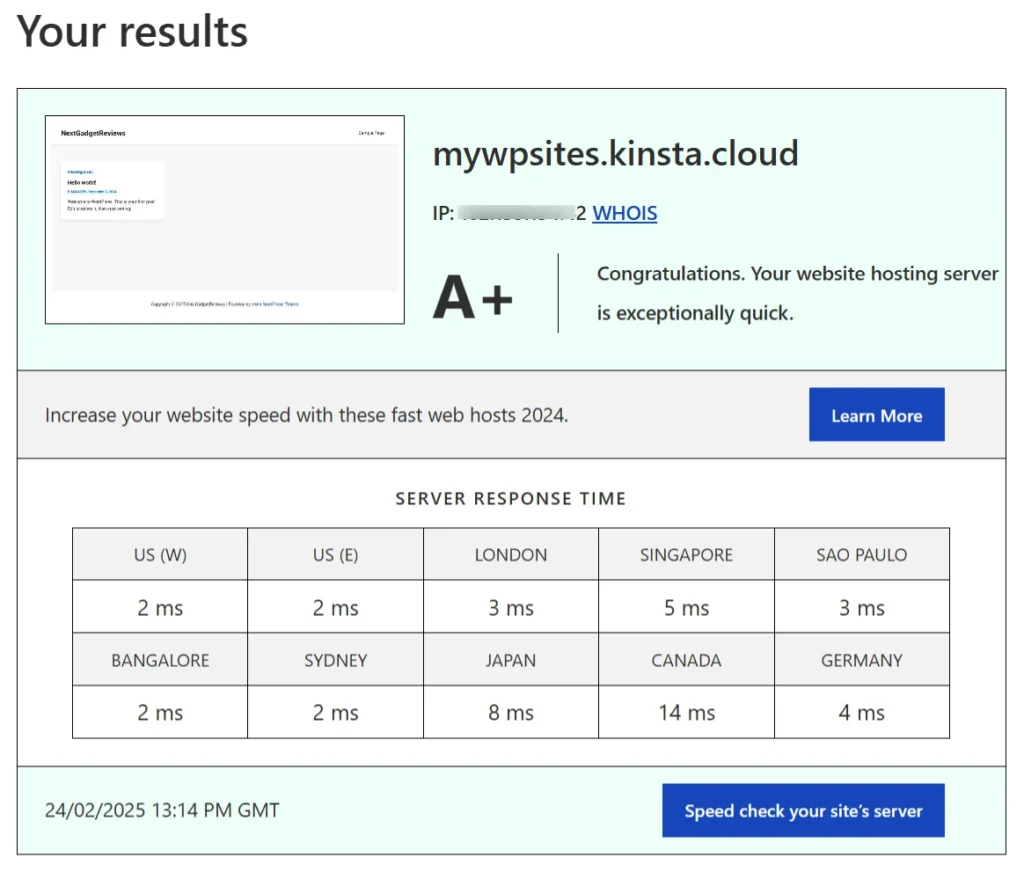The height and width of the screenshot is (872, 1024).
Task: Click the SAO PAULO table header
Action: pos(861,554)
